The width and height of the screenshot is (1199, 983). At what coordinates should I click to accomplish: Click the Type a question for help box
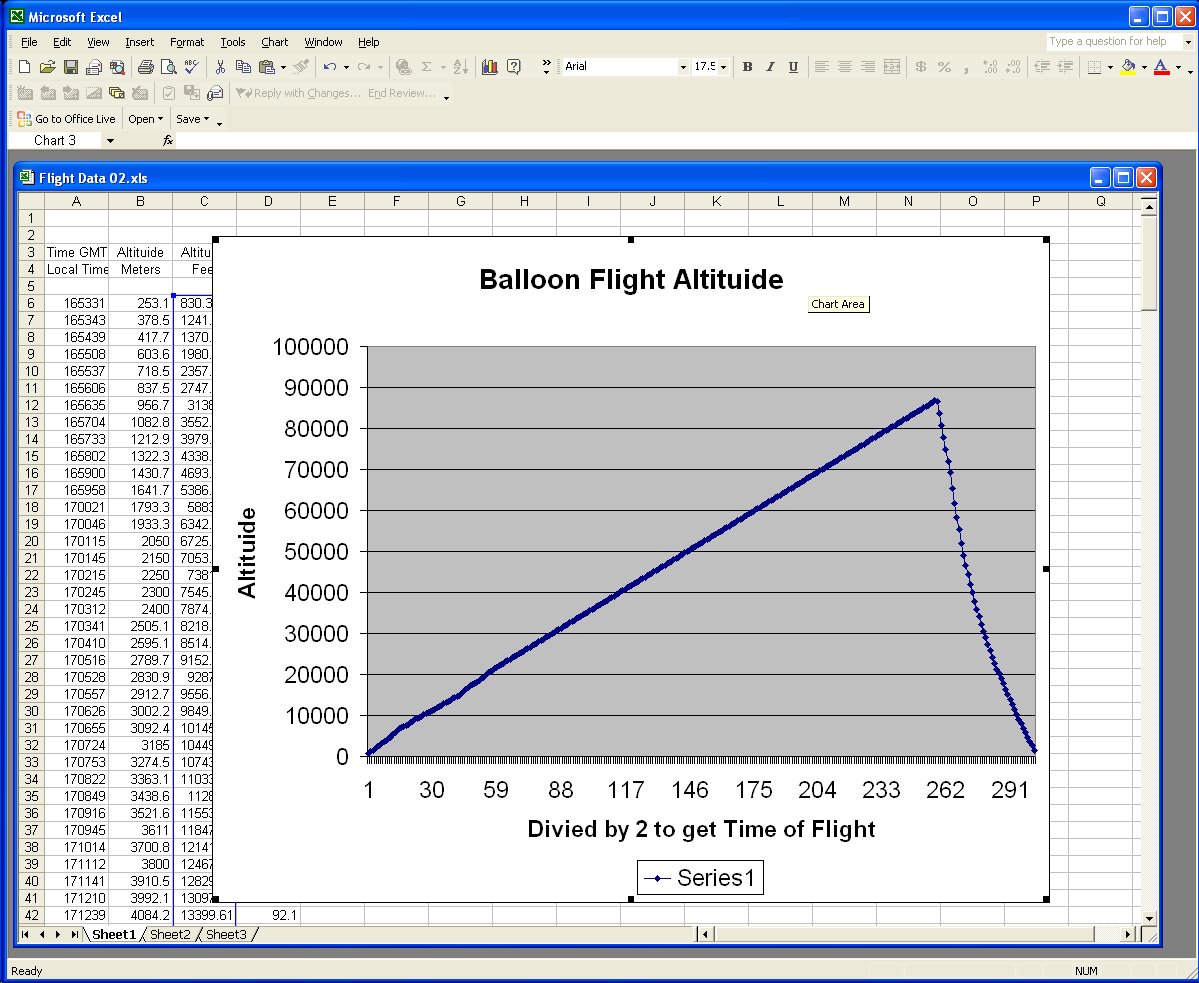click(1113, 41)
